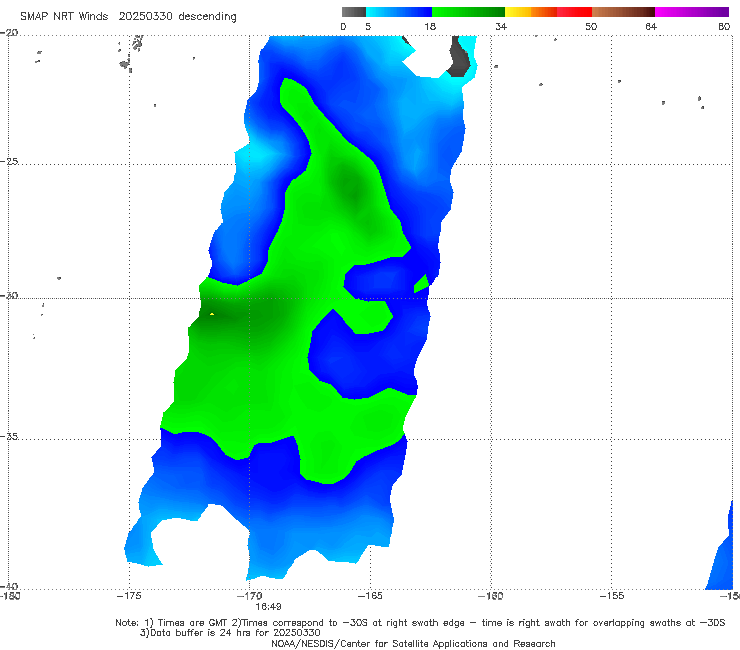The image size is (740, 650).
Task: Click the -165 longitude axis label
Action: point(370,596)
